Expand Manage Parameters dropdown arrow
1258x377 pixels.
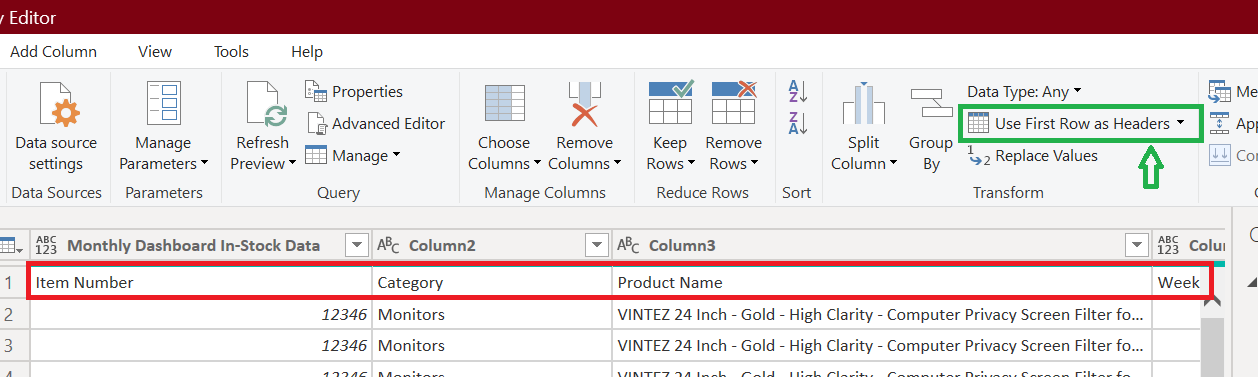pos(204,164)
